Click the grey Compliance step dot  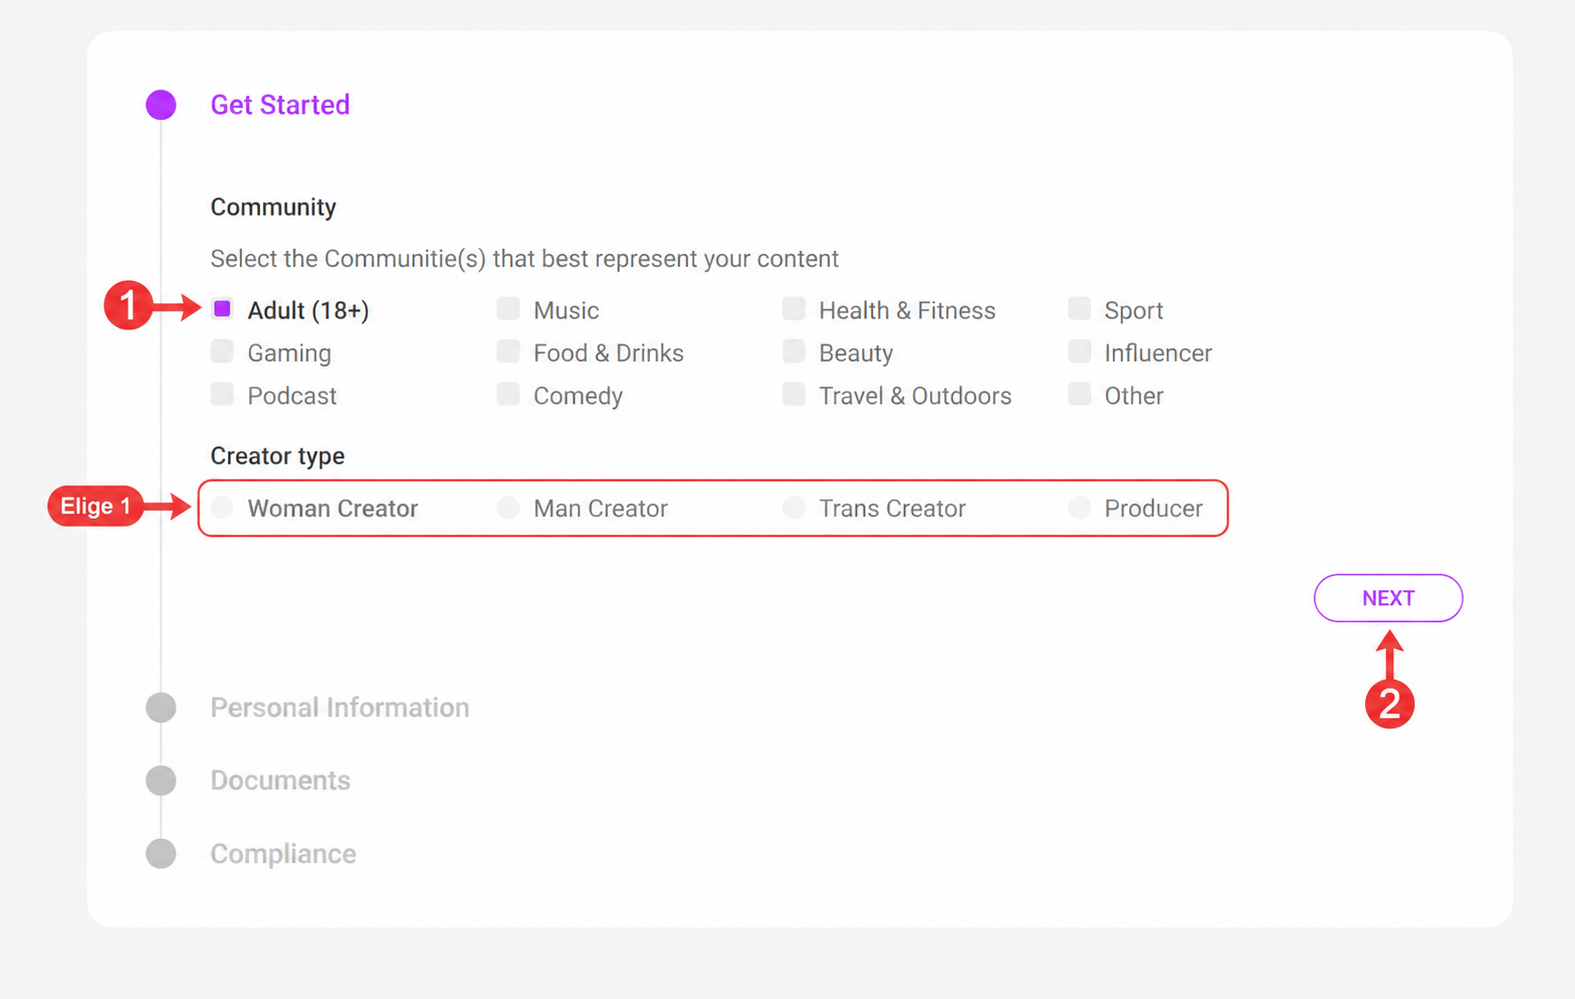(x=161, y=854)
